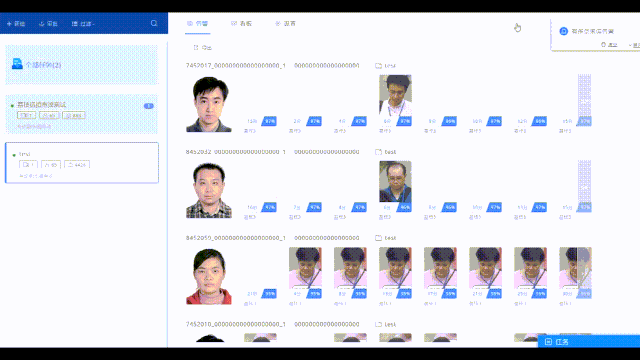This screenshot has height=360, width=640.
Task: Select the first task card with blue badge
Action: tap(82, 114)
